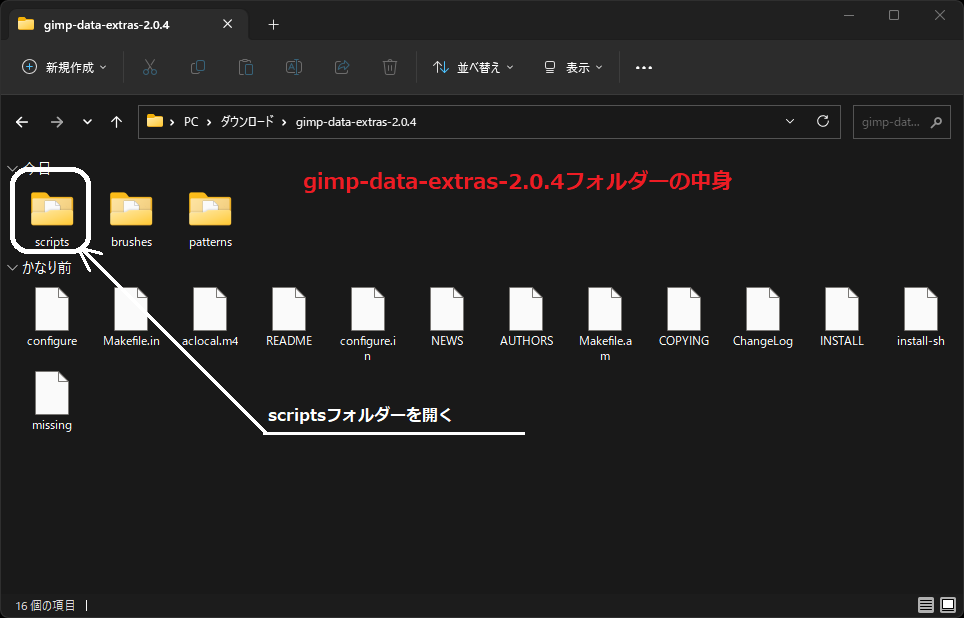The width and height of the screenshot is (964, 618).
Task: Click the Rename icon in toolbar
Action: point(293,67)
